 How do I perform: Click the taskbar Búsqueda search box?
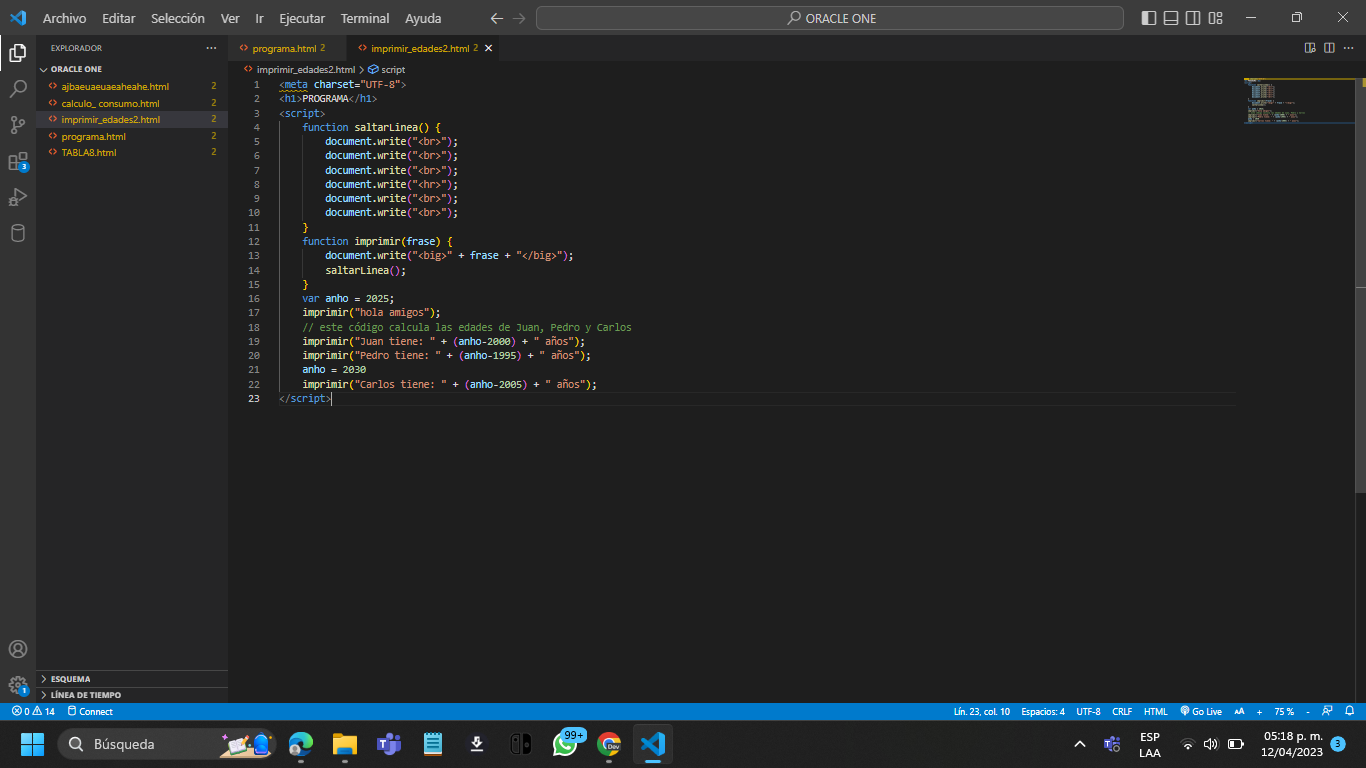point(167,744)
